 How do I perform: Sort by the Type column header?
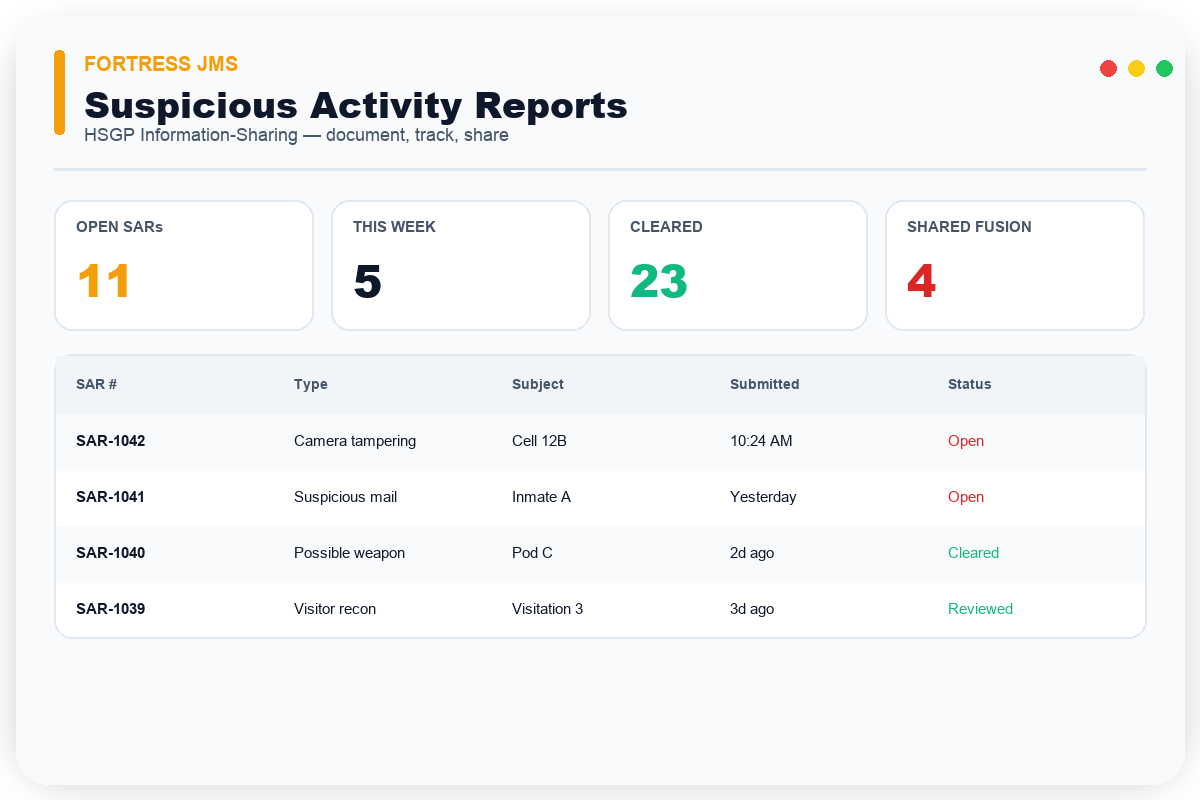coord(311,384)
